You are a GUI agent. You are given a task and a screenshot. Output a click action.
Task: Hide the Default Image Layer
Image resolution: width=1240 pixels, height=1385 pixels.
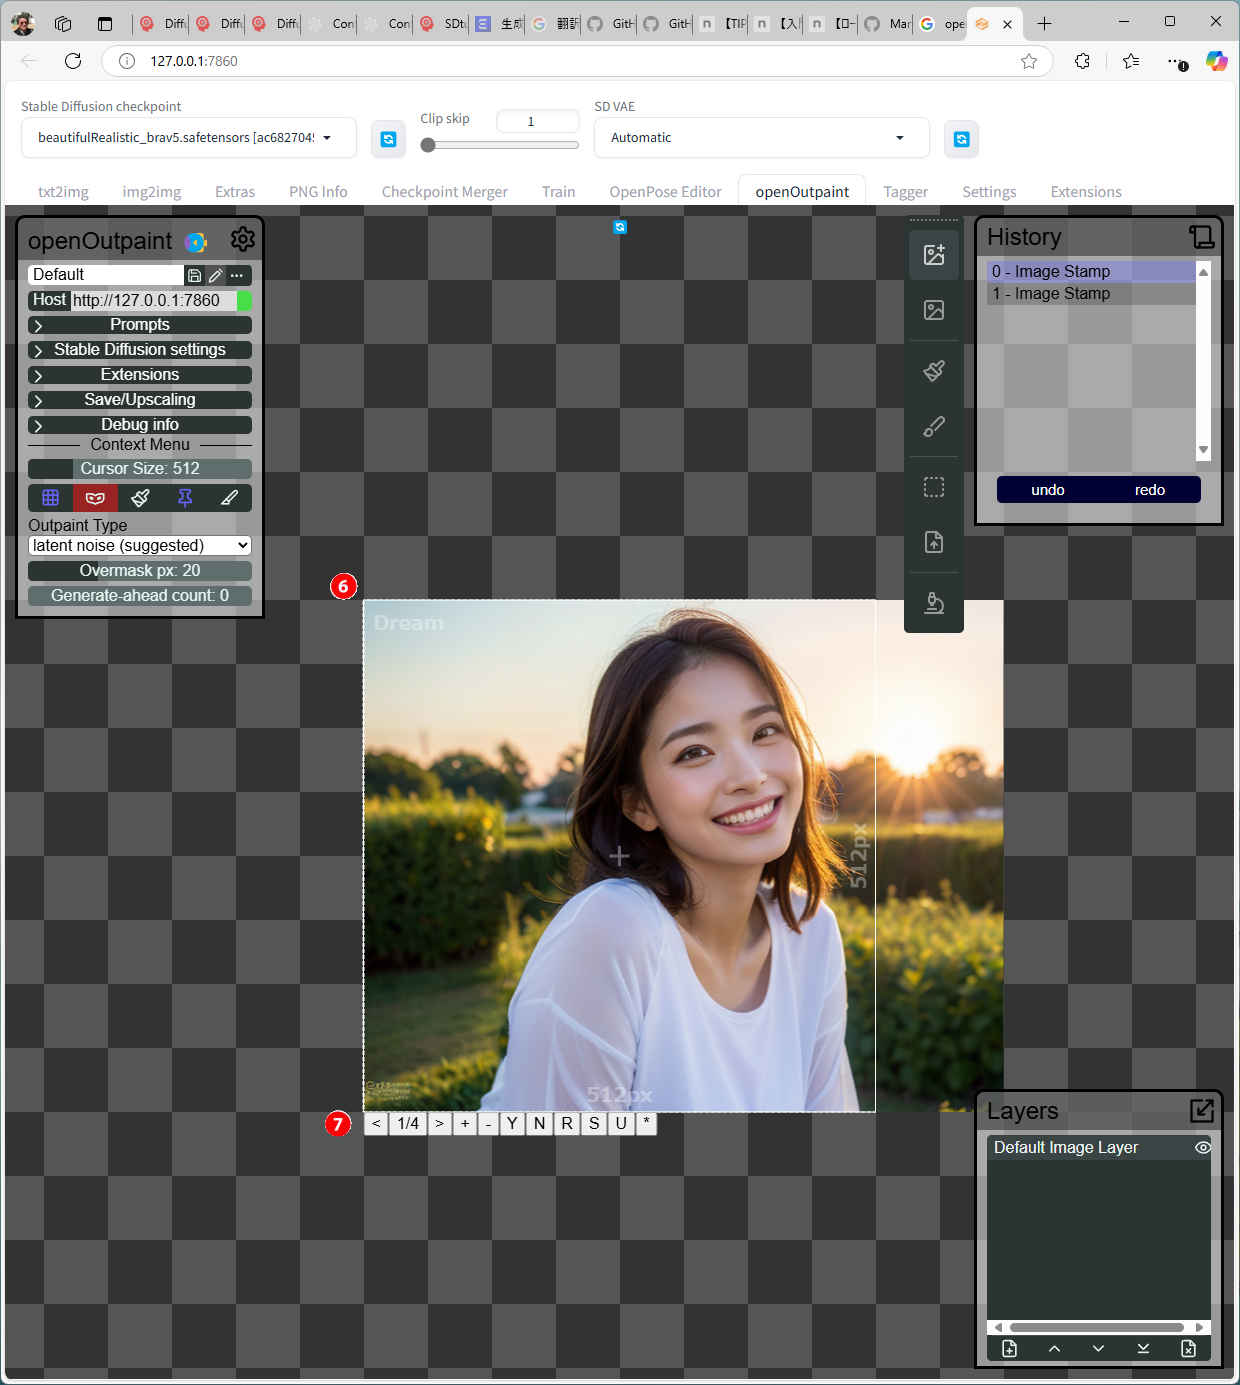pyautogui.click(x=1202, y=1148)
